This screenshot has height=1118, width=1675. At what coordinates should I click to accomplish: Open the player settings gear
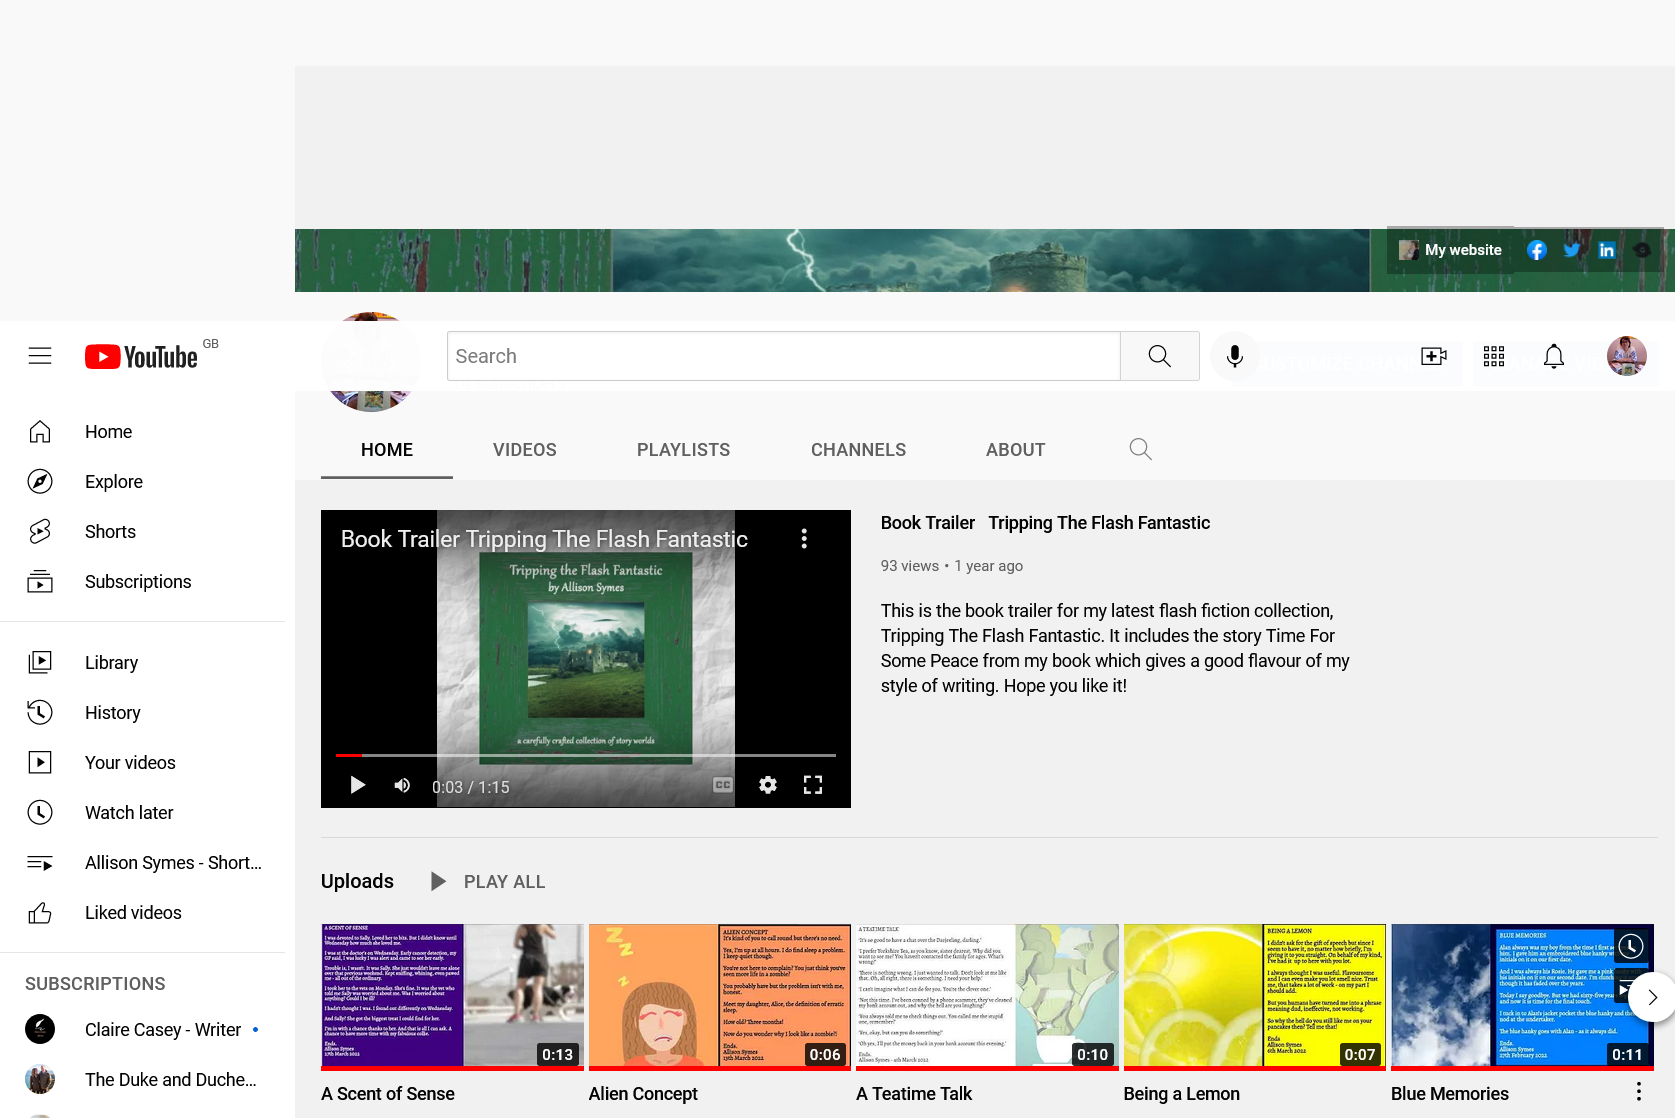[767, 785]
